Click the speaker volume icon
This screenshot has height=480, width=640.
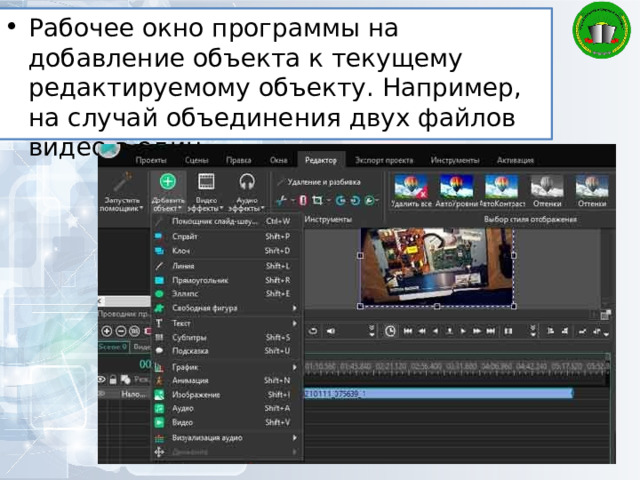tap(331, 331)
